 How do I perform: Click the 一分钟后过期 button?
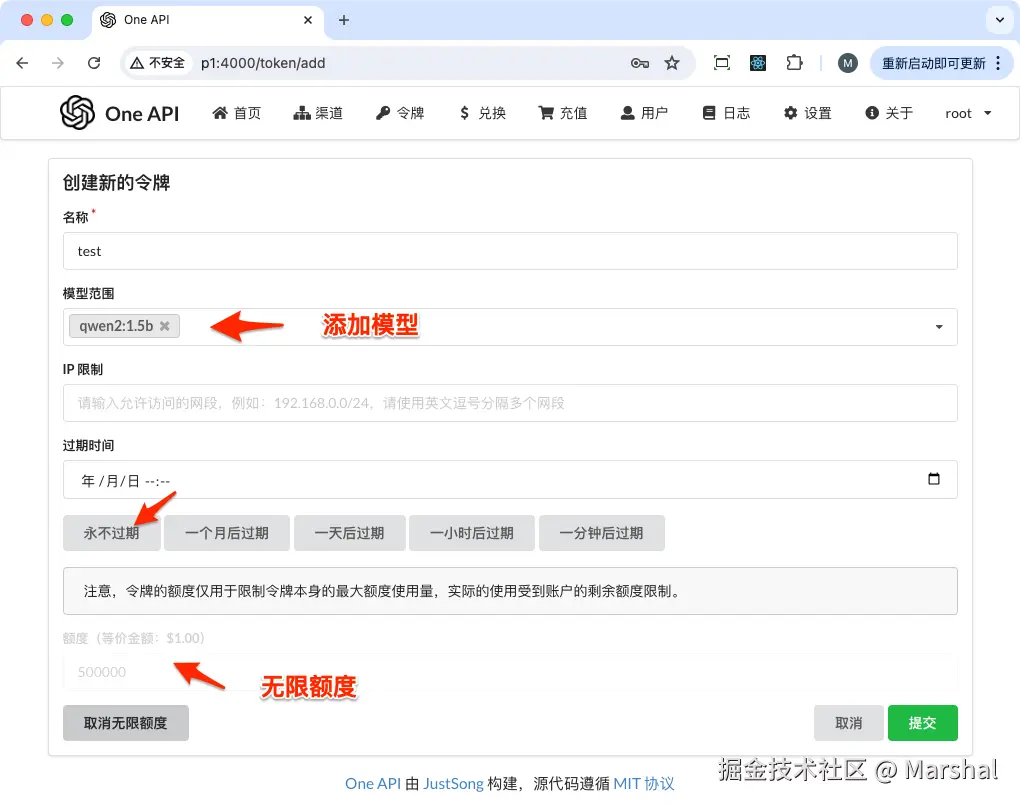[x=602, y=533]
